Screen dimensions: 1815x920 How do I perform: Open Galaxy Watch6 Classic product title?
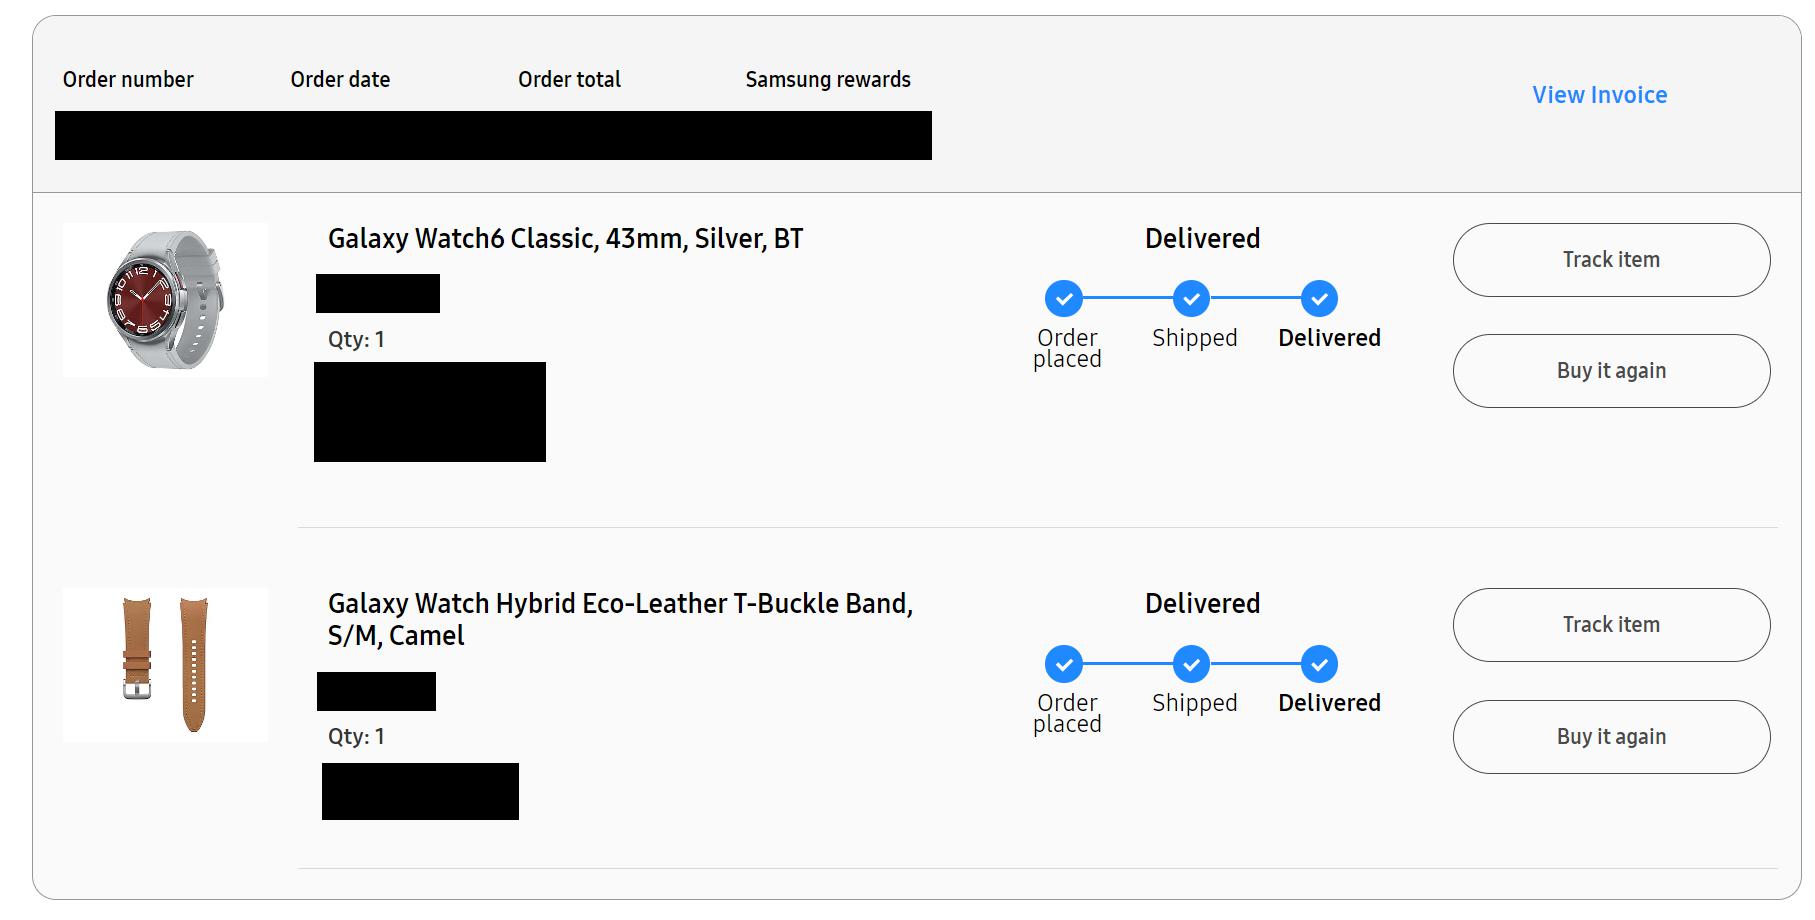pyautogui.click(x=565, y=239)
